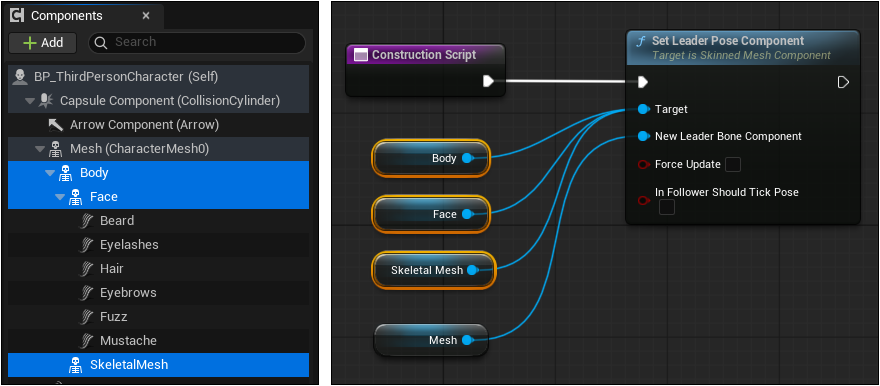The width and height of the screenshot is (880, 386).
Task: Click the groom icon next to Beard
Action: pos(86,221)
